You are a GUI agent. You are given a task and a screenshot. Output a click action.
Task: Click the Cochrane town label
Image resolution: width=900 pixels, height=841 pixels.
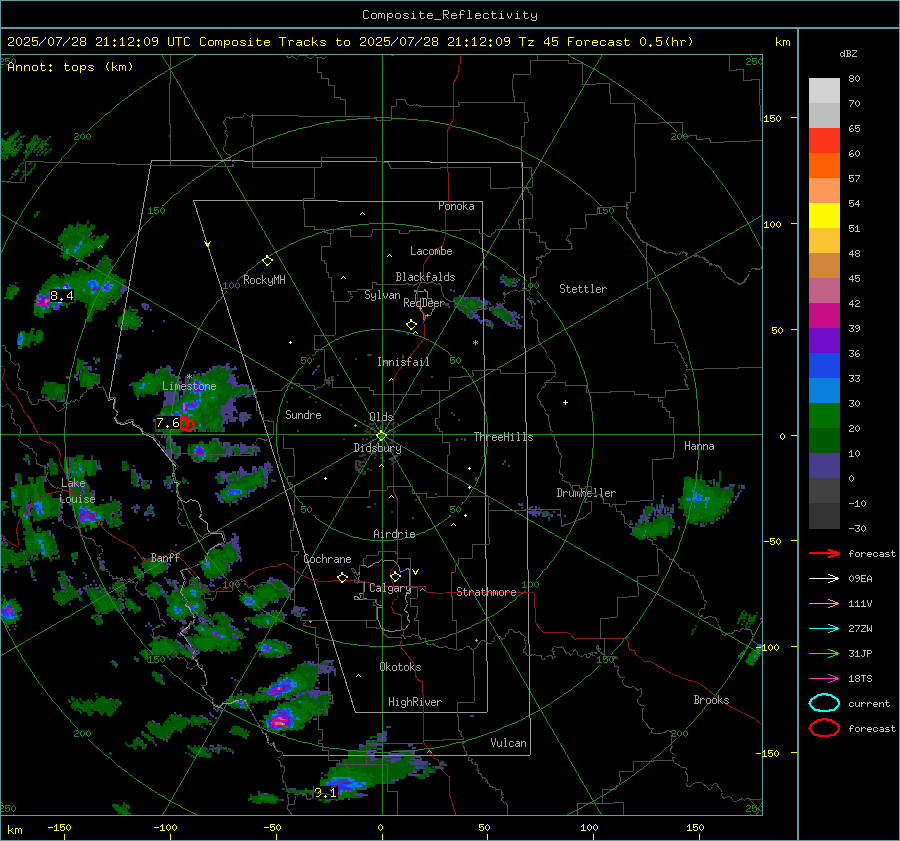(327, 559)
